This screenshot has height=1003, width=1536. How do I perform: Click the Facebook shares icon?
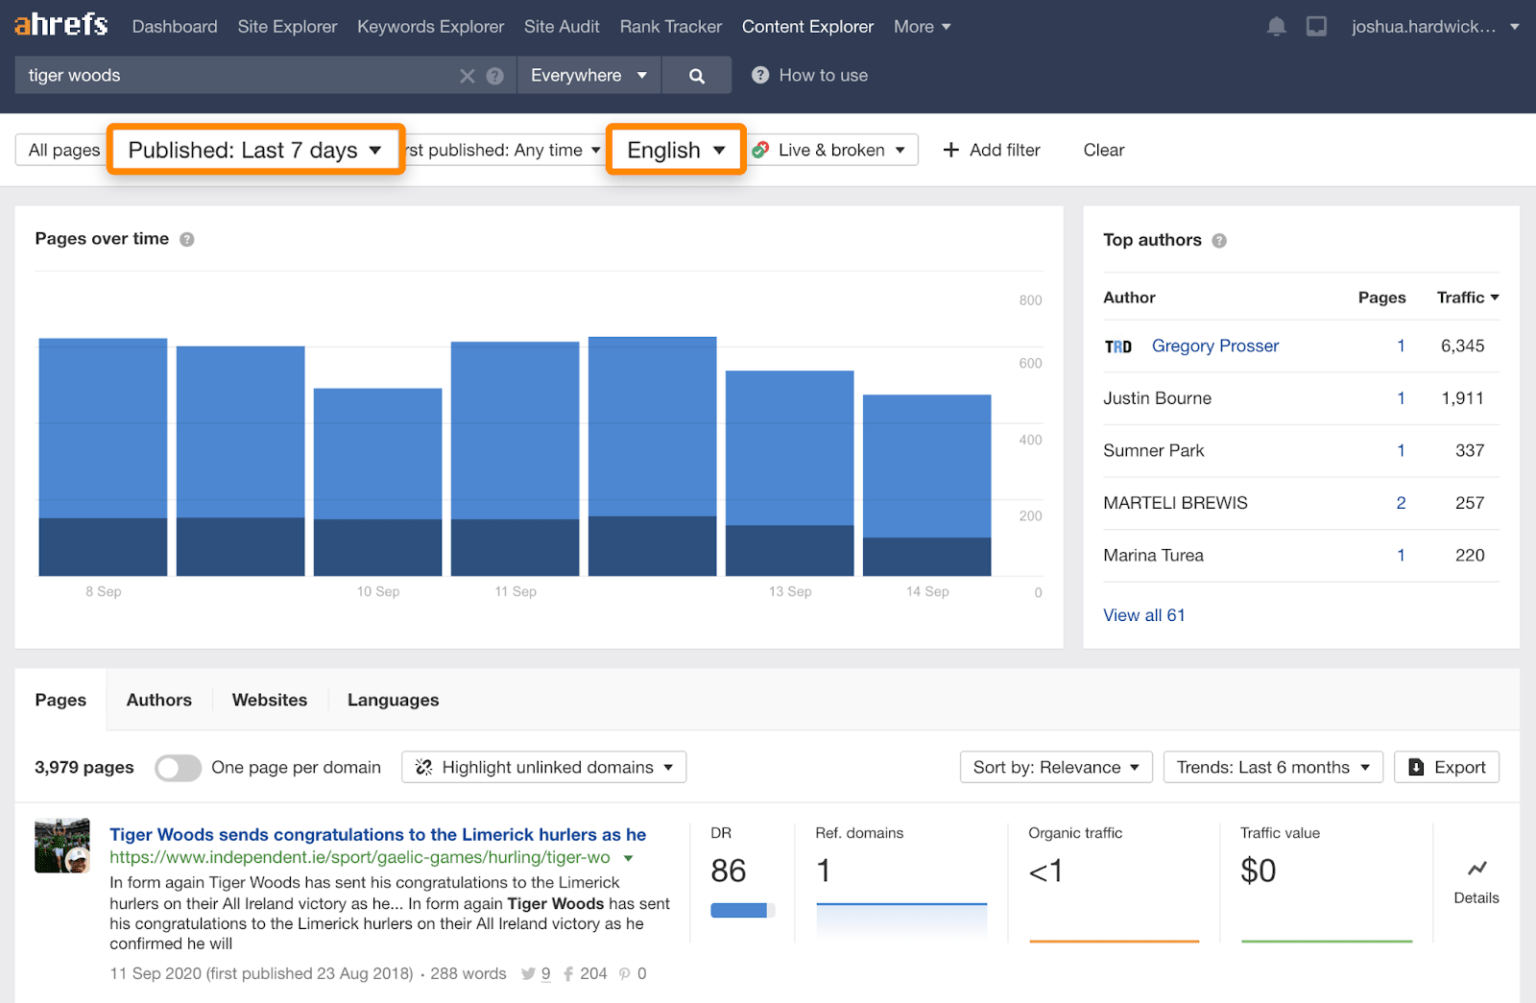coord(568,973)
